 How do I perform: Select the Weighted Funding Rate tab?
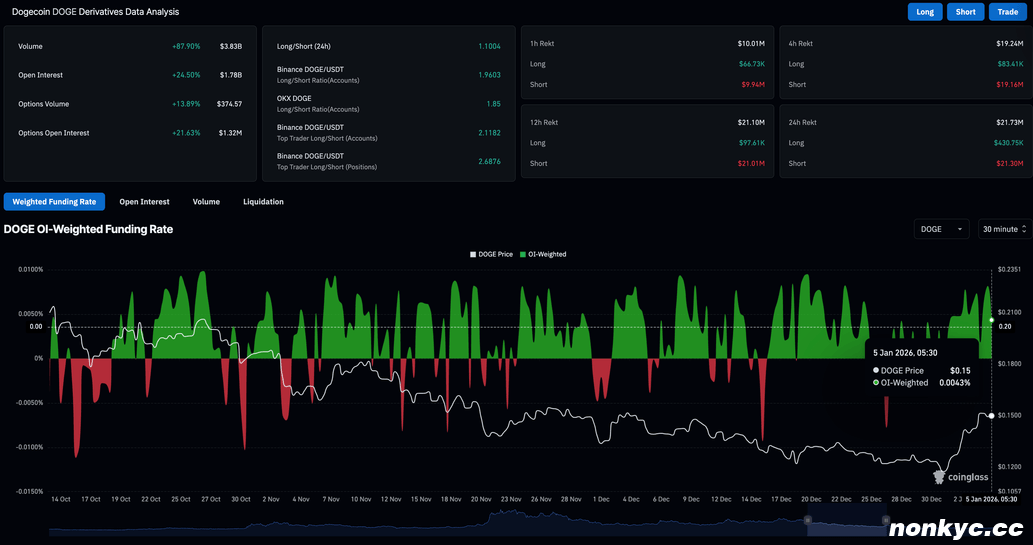(54, 202)
